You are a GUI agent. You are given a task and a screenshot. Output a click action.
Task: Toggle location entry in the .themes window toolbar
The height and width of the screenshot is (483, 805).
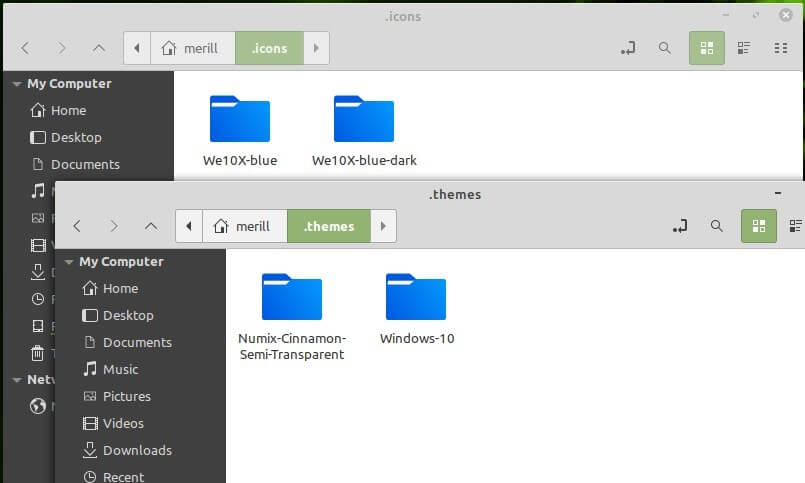click(680, 226)
